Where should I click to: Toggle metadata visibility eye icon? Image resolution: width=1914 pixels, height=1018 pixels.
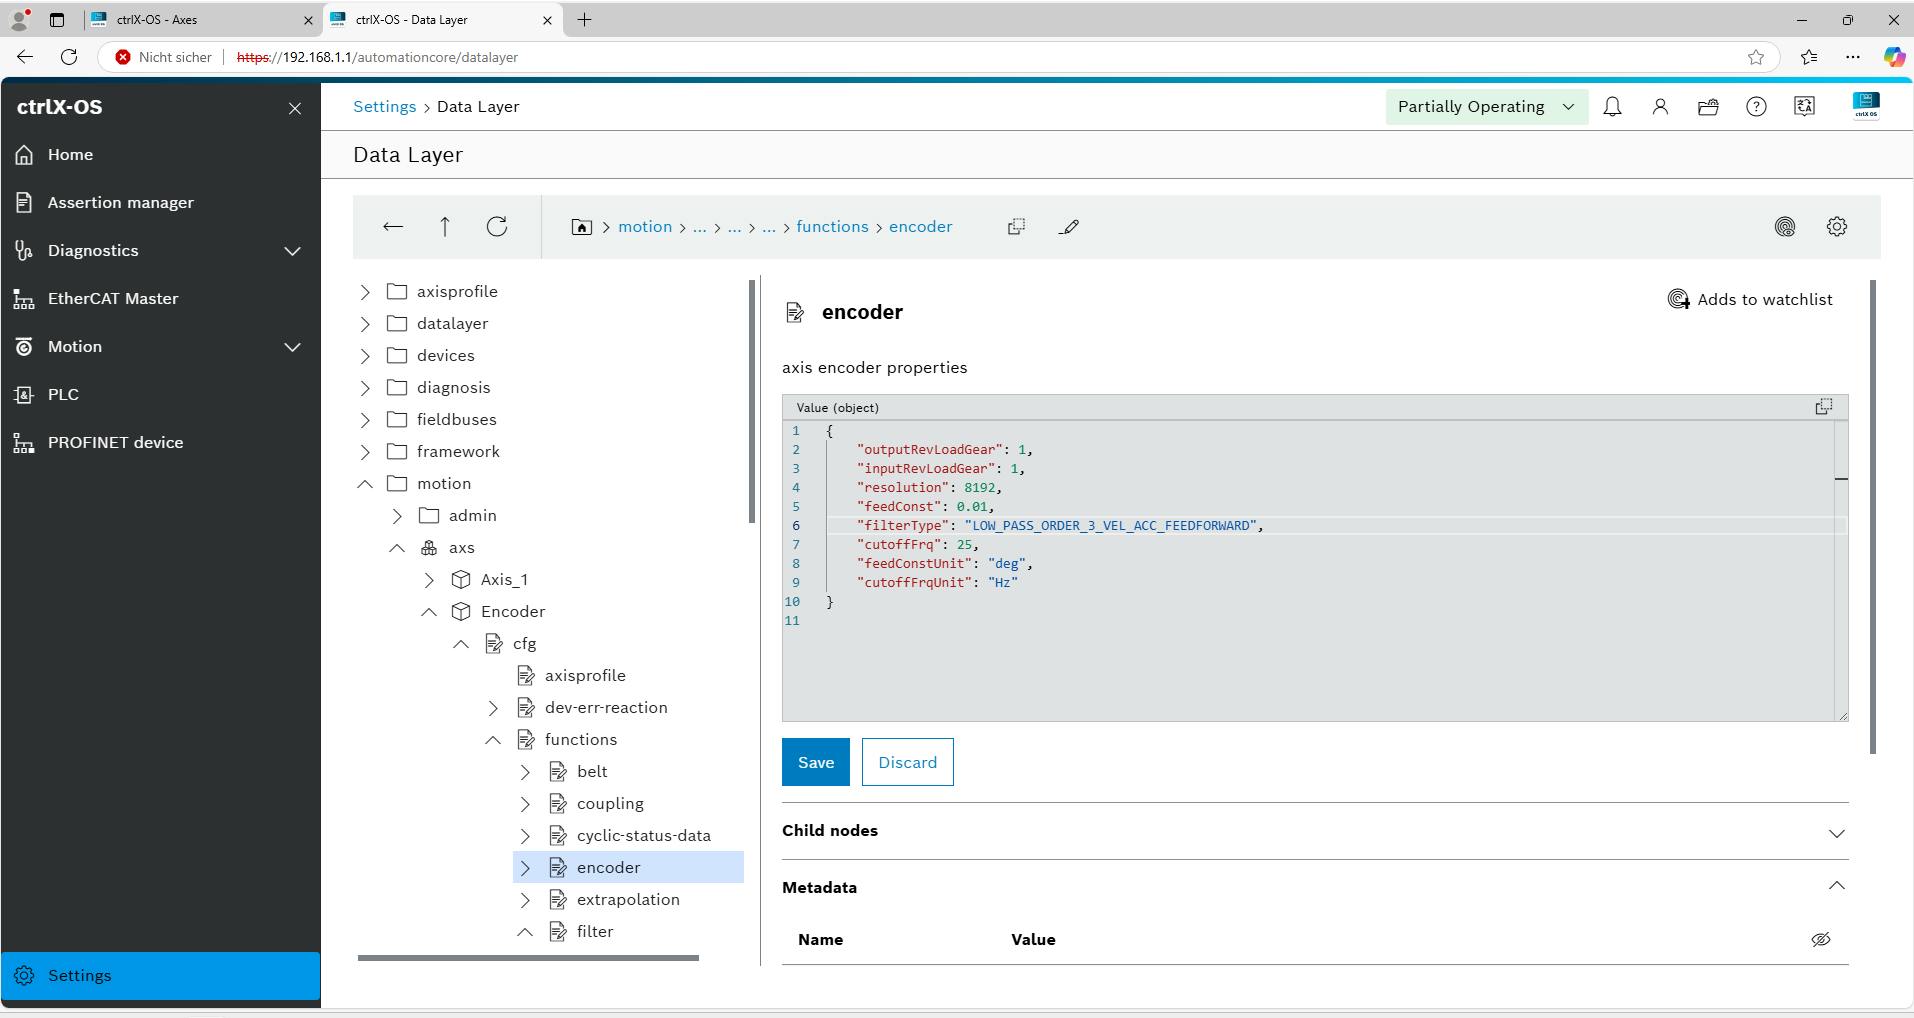pyautogui.click(x=1820, y=939)
